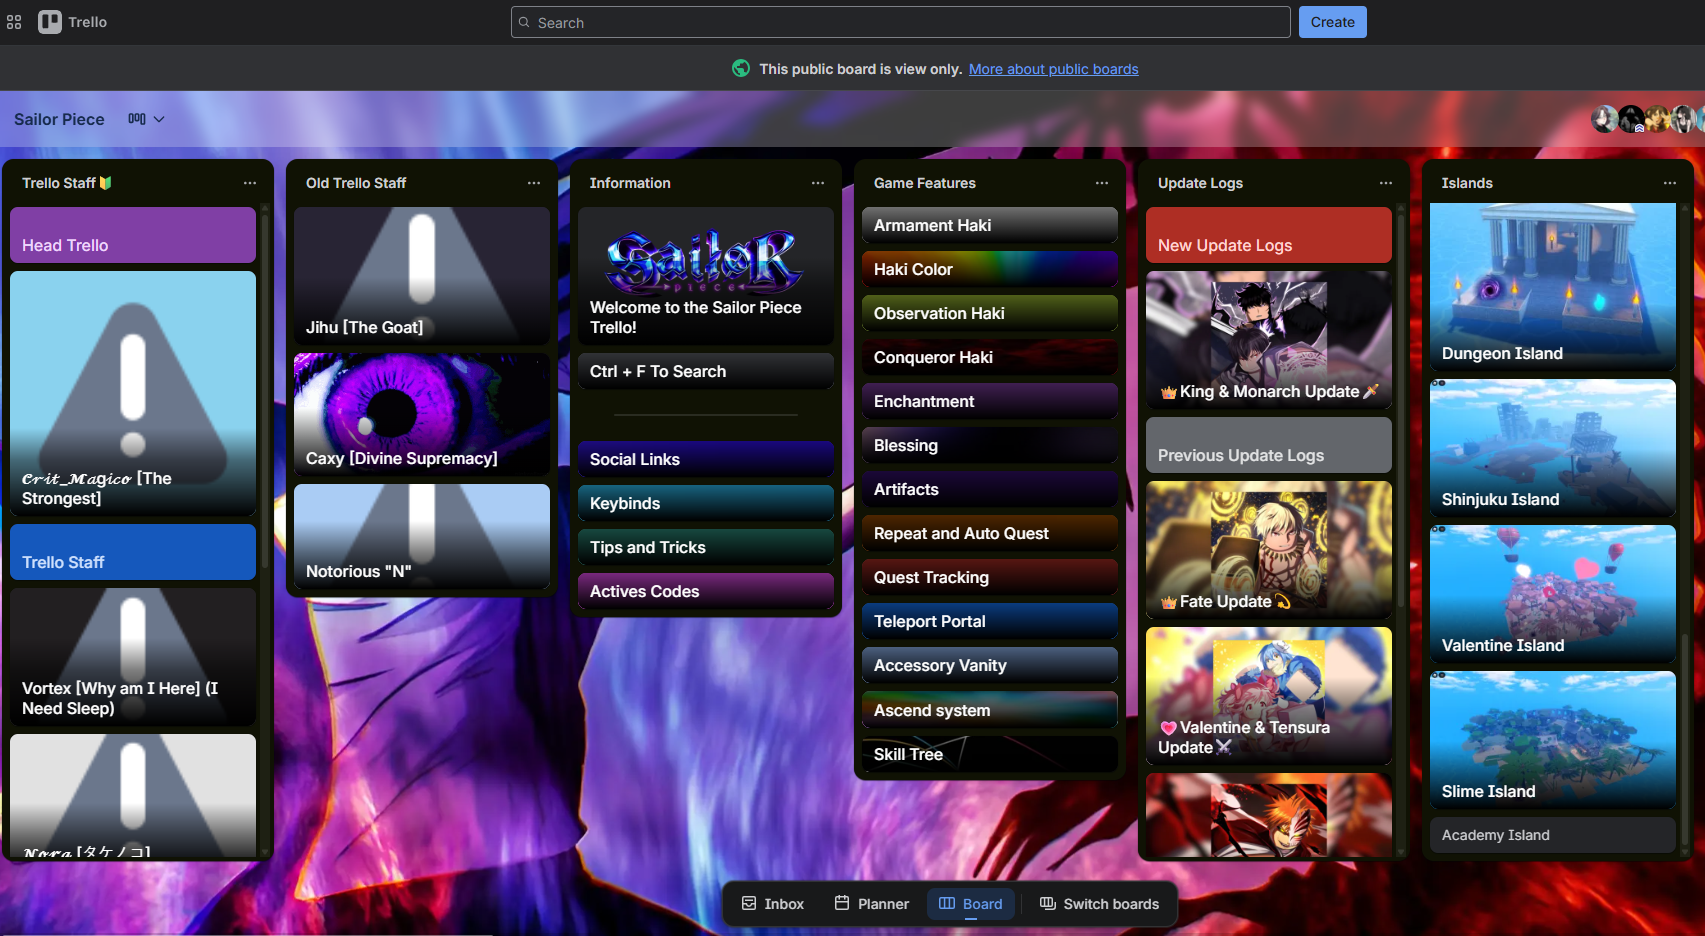Select the Board tab at the bottom
The width and height of the screenshot is (1705, 936).
(970, 903)
